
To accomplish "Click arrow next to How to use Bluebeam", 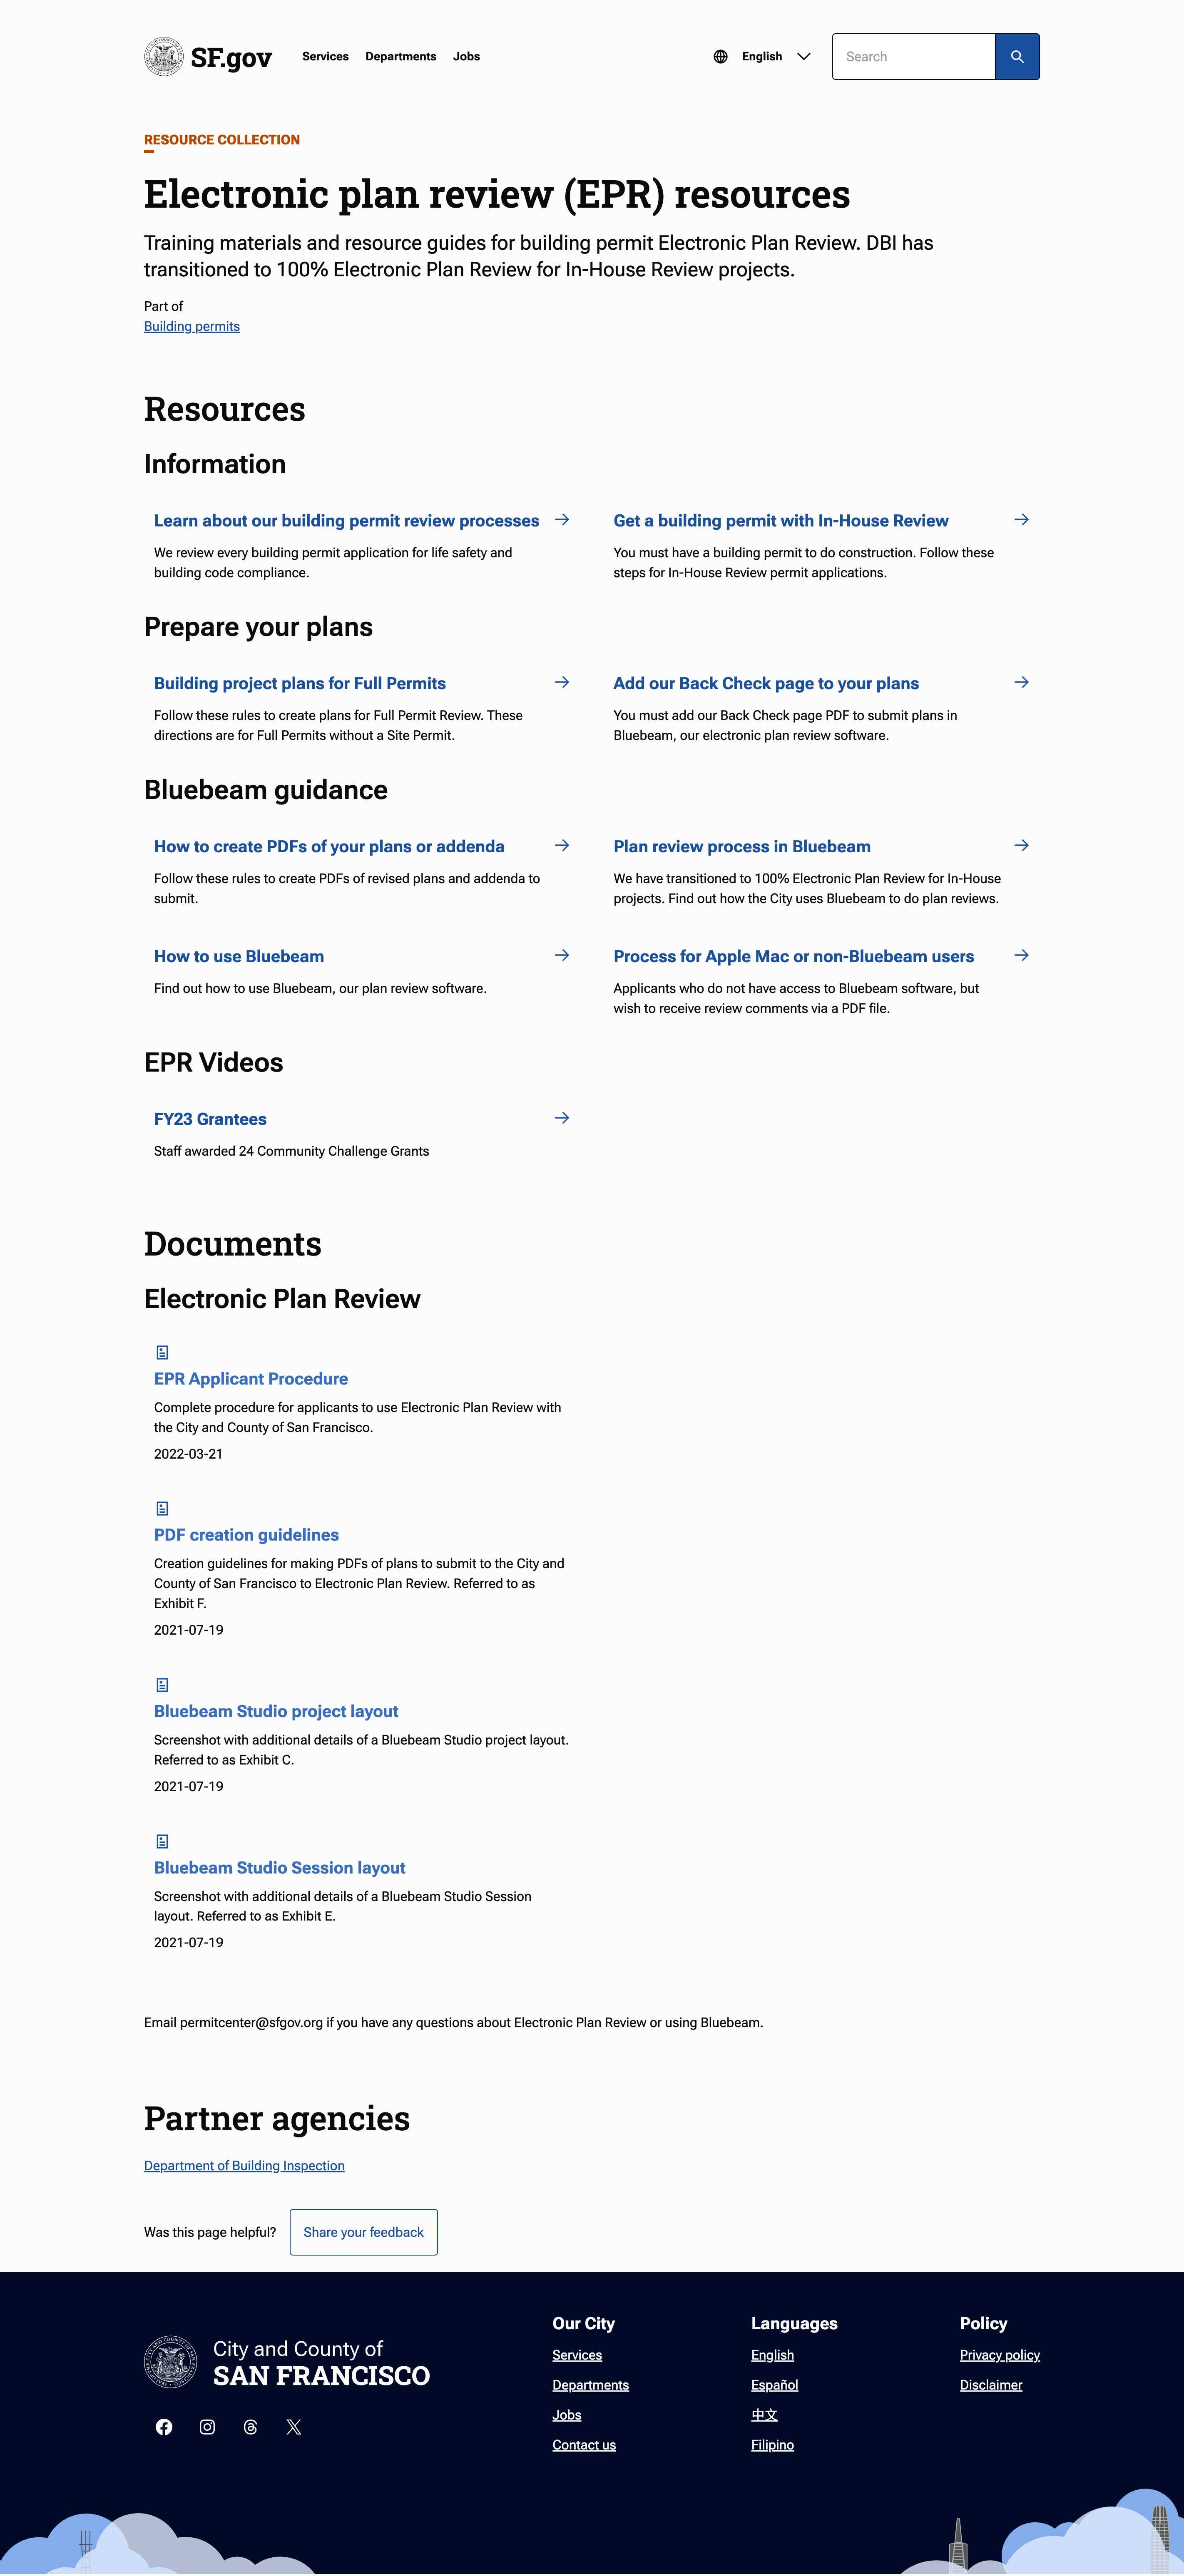I will pyautogui.click(x=562, y=955).
